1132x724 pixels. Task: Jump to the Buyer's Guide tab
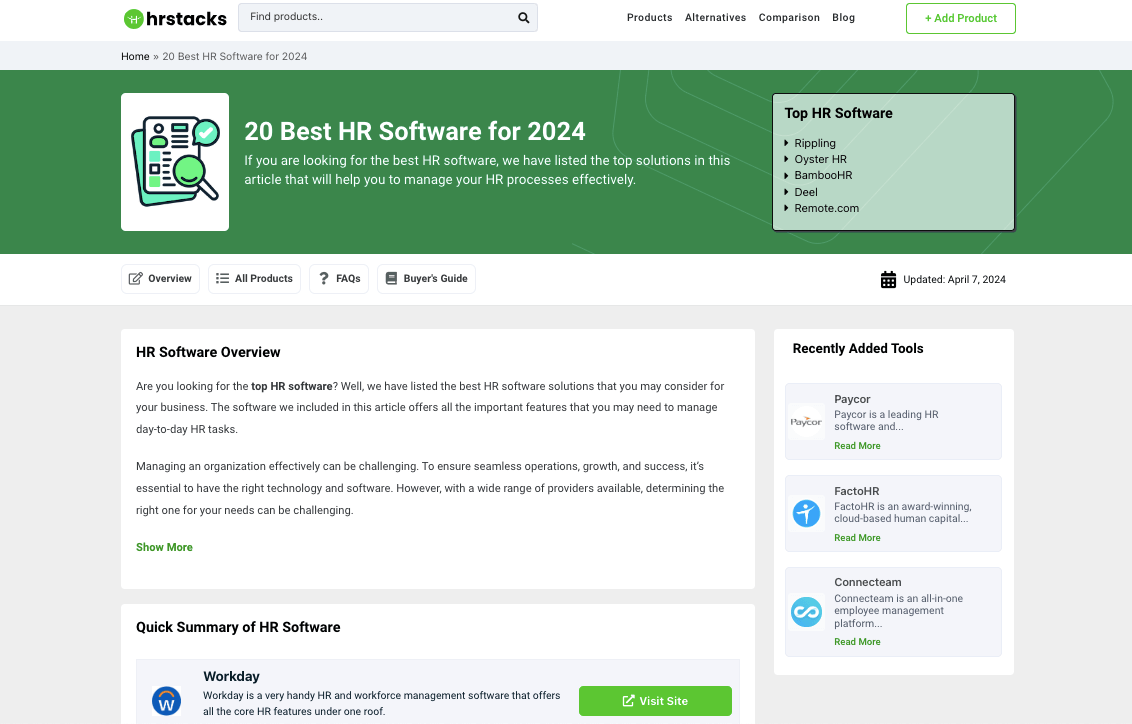tap(426, 279)
